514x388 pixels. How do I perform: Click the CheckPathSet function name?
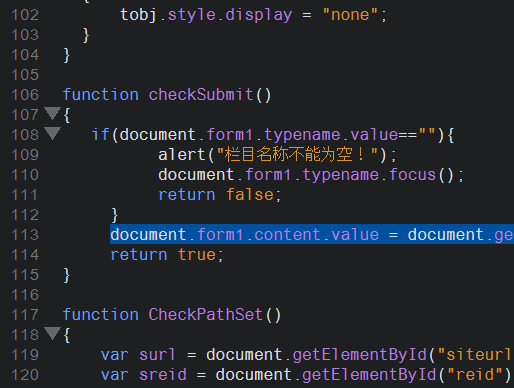[205, 315]
